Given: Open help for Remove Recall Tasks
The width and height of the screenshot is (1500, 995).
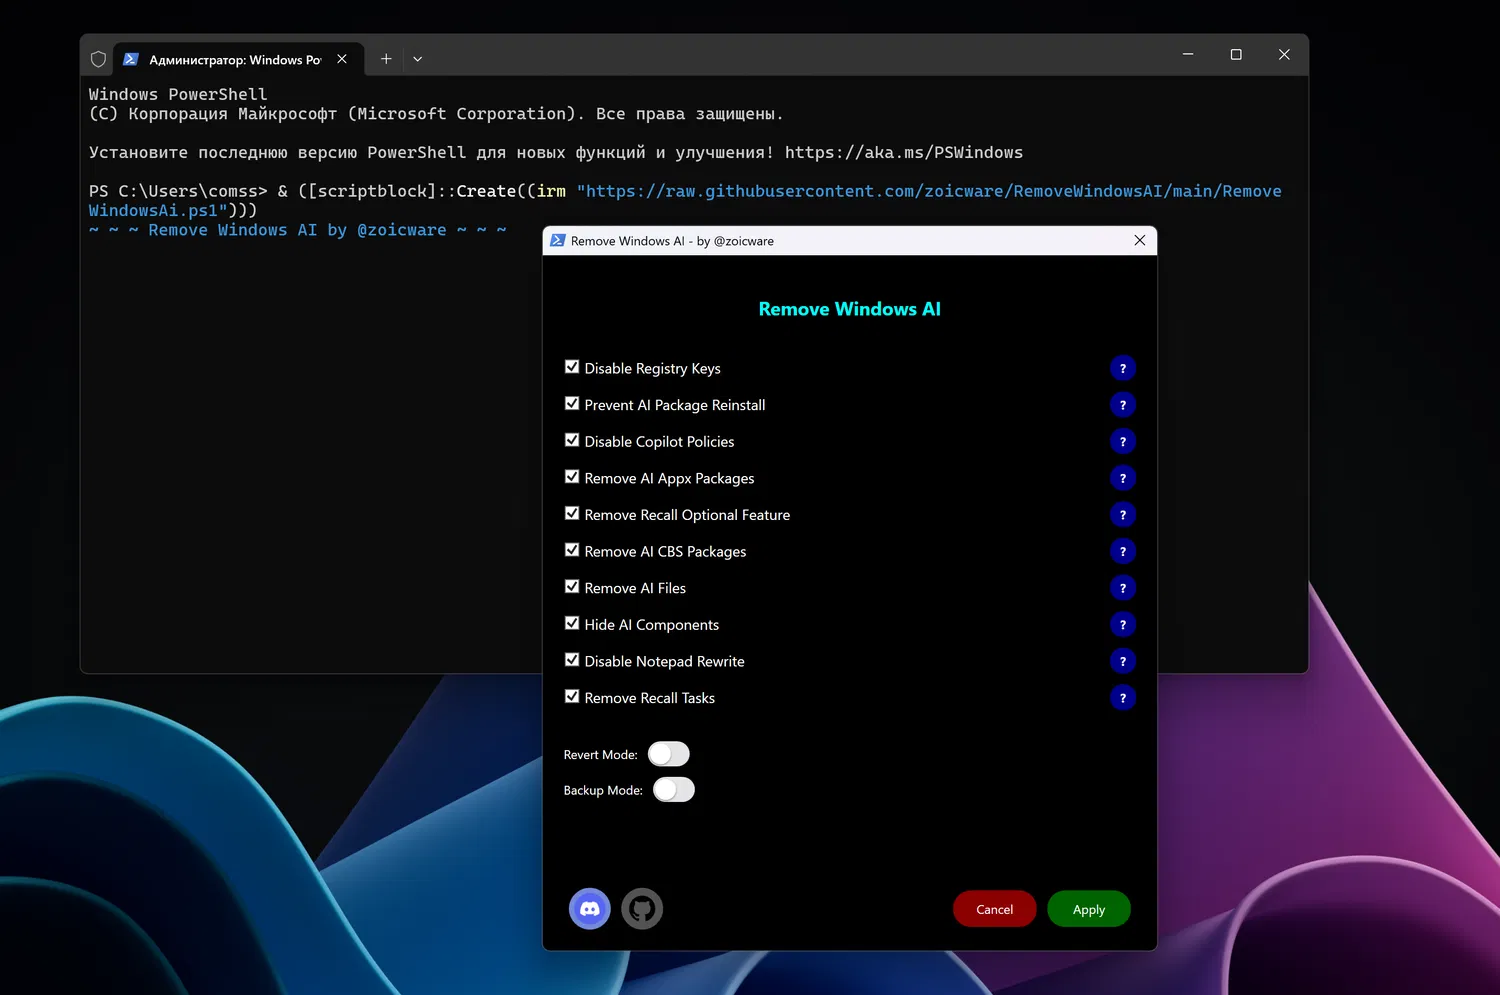Looking at the screenshot, I should coord(1123,699).
